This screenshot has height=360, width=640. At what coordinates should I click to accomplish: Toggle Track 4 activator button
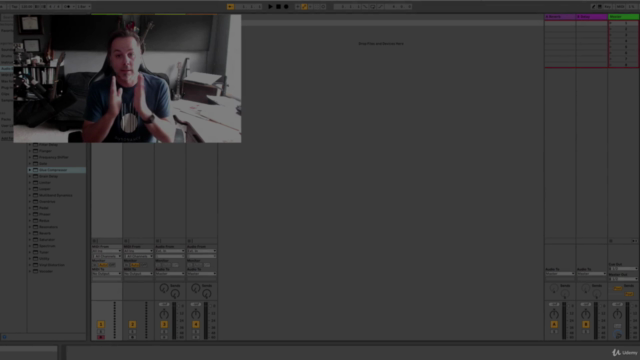point(196,324)
